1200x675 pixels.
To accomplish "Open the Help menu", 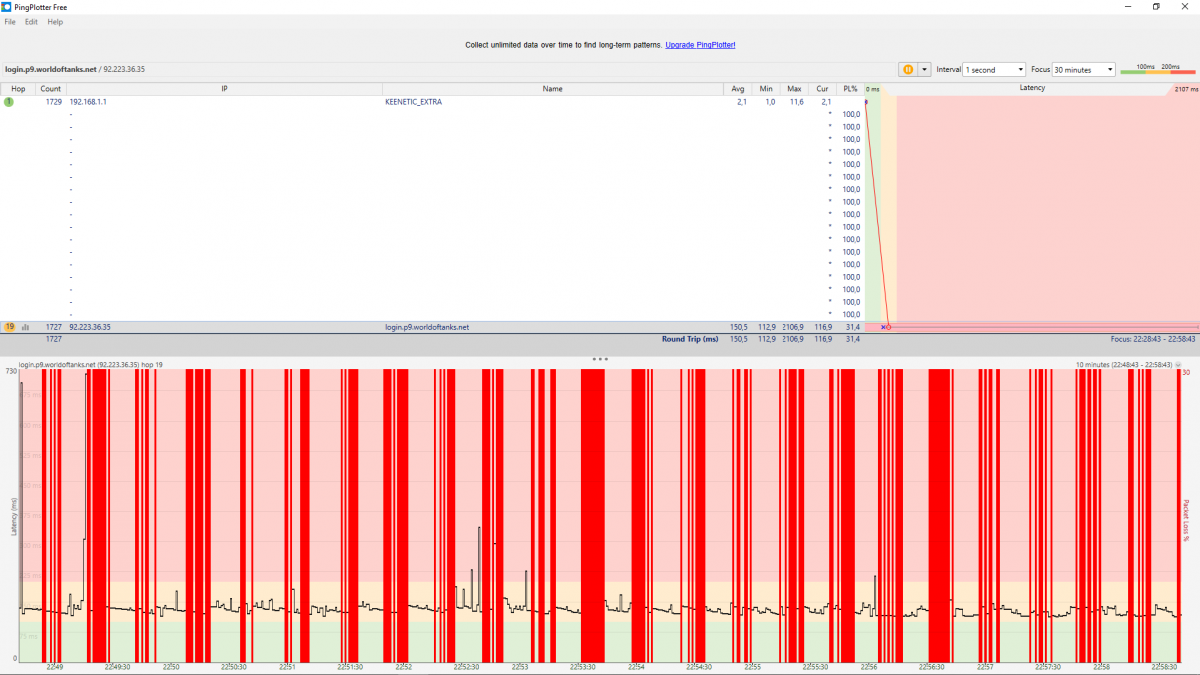I will pos(55,22).
